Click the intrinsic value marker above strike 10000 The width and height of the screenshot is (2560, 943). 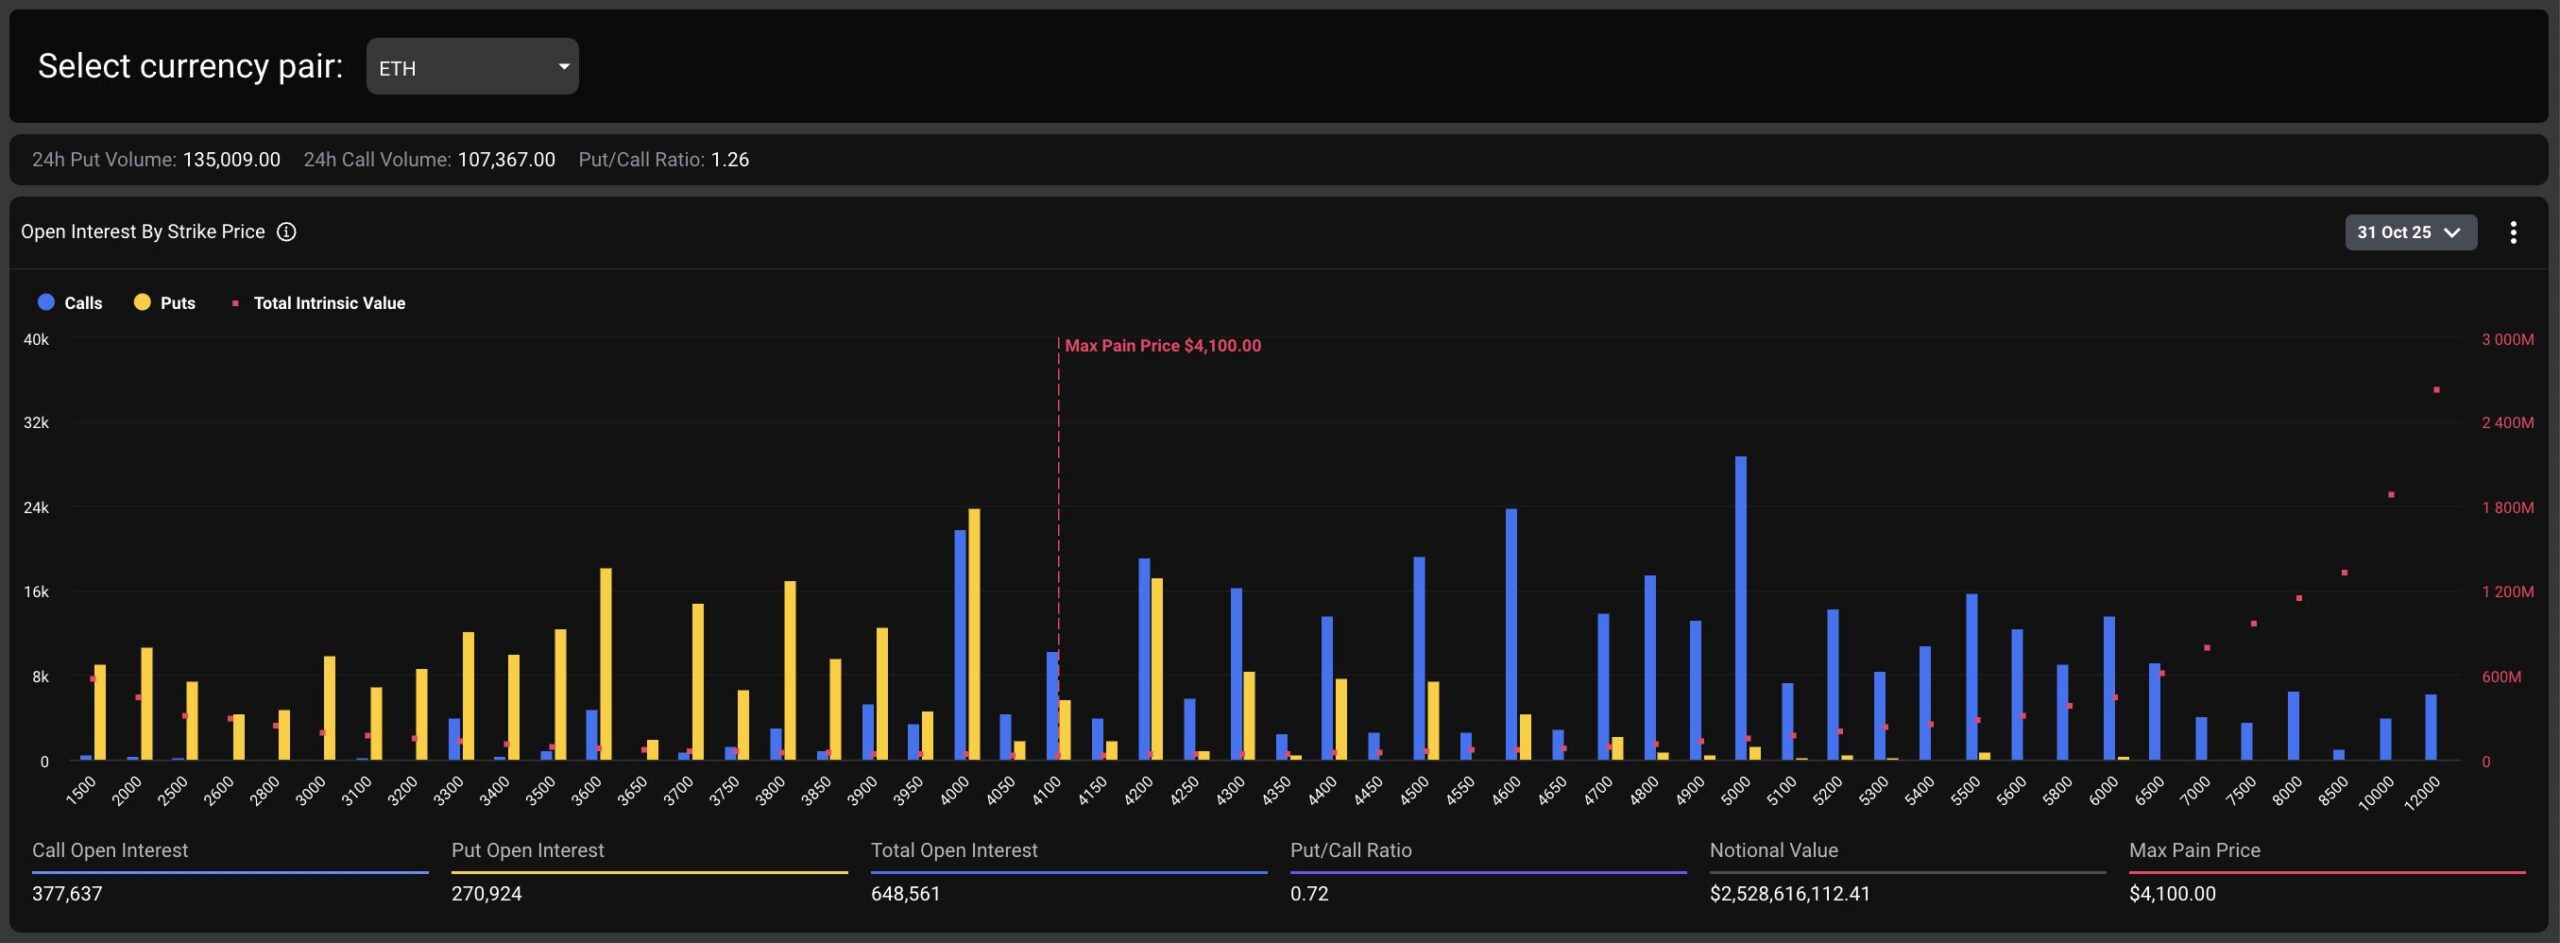2391,495
